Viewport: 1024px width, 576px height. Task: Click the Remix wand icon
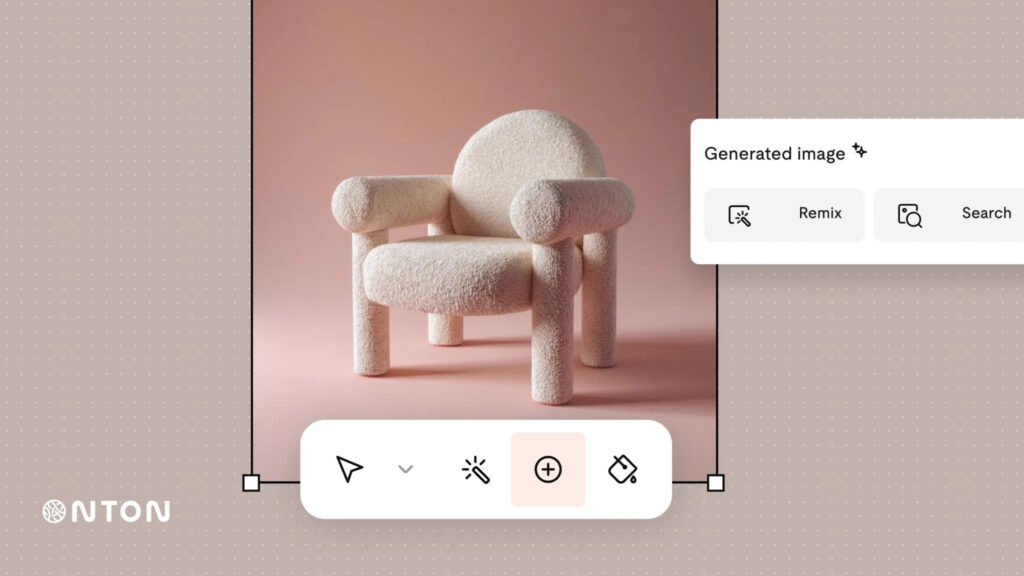737,214
